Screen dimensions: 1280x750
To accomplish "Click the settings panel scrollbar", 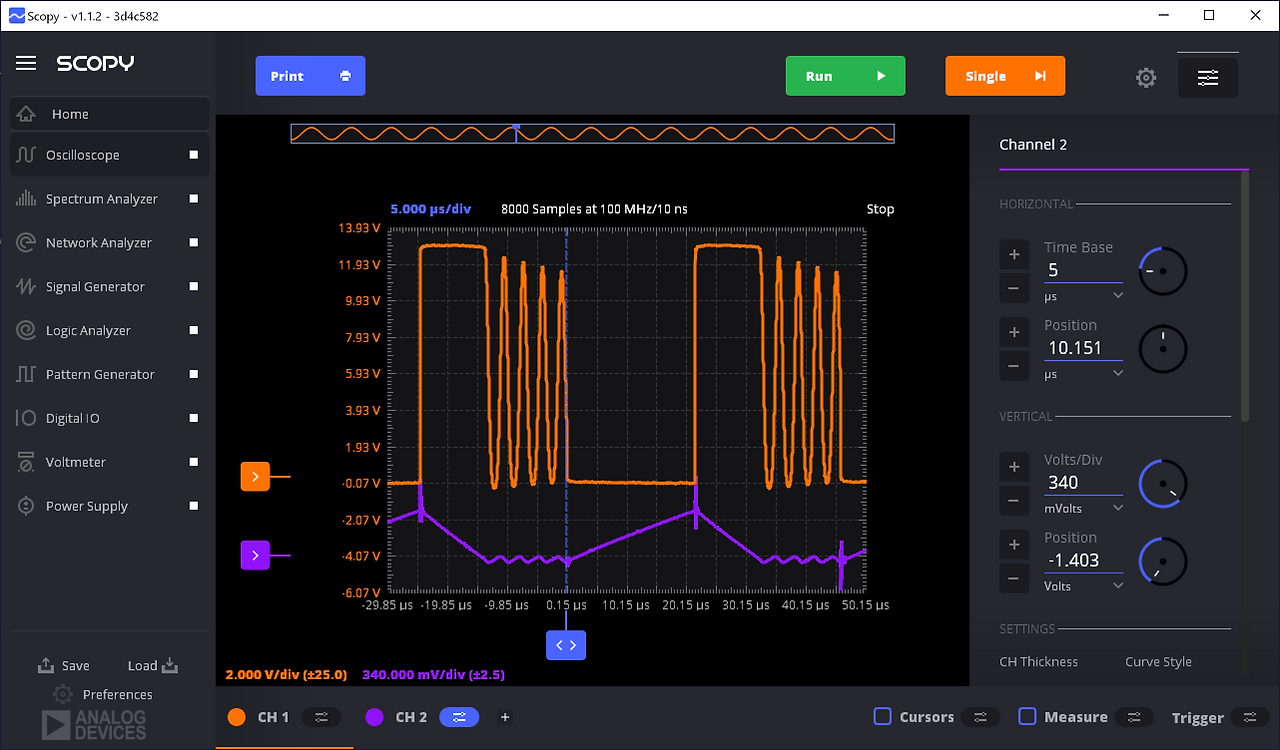I will 1245,296.
